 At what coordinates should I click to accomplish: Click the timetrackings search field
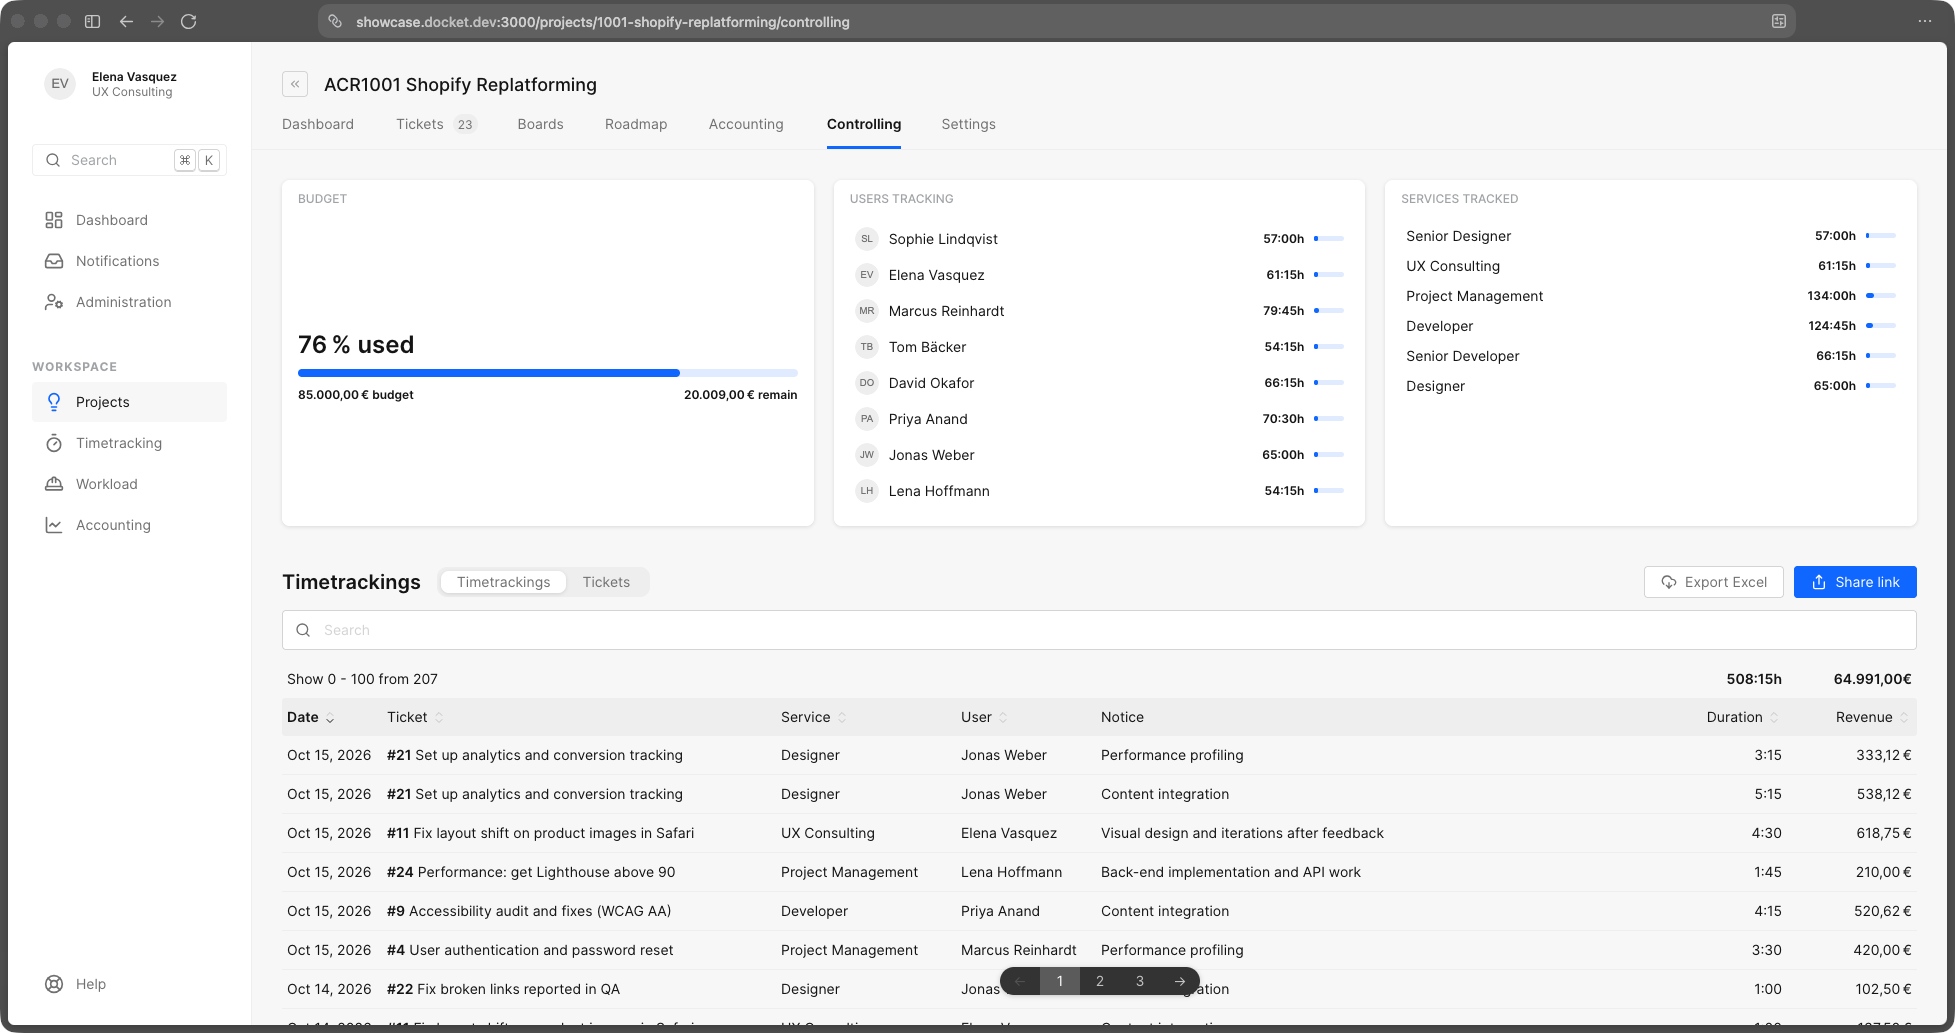pyautogui.click(x=1099, y=630)
